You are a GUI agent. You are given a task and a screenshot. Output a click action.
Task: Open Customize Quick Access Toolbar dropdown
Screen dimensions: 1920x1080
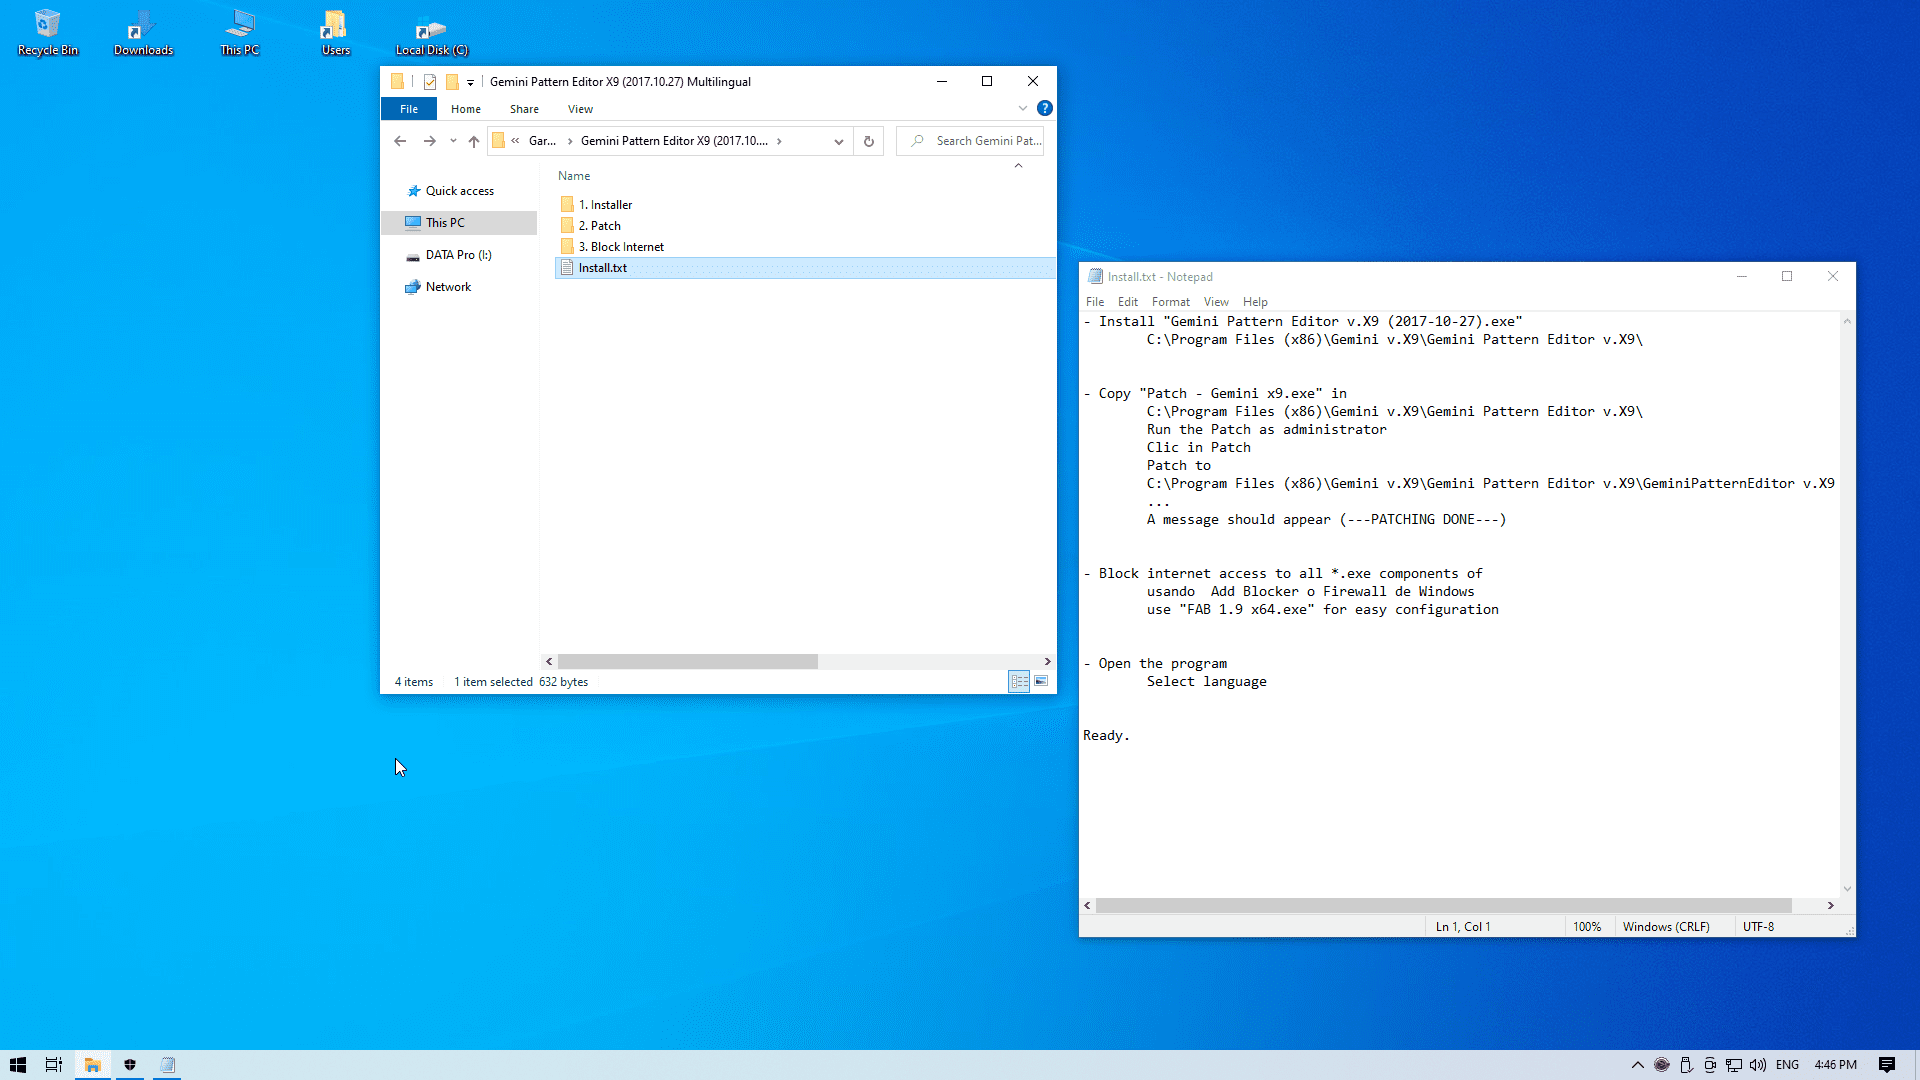[x=470, y=83]
